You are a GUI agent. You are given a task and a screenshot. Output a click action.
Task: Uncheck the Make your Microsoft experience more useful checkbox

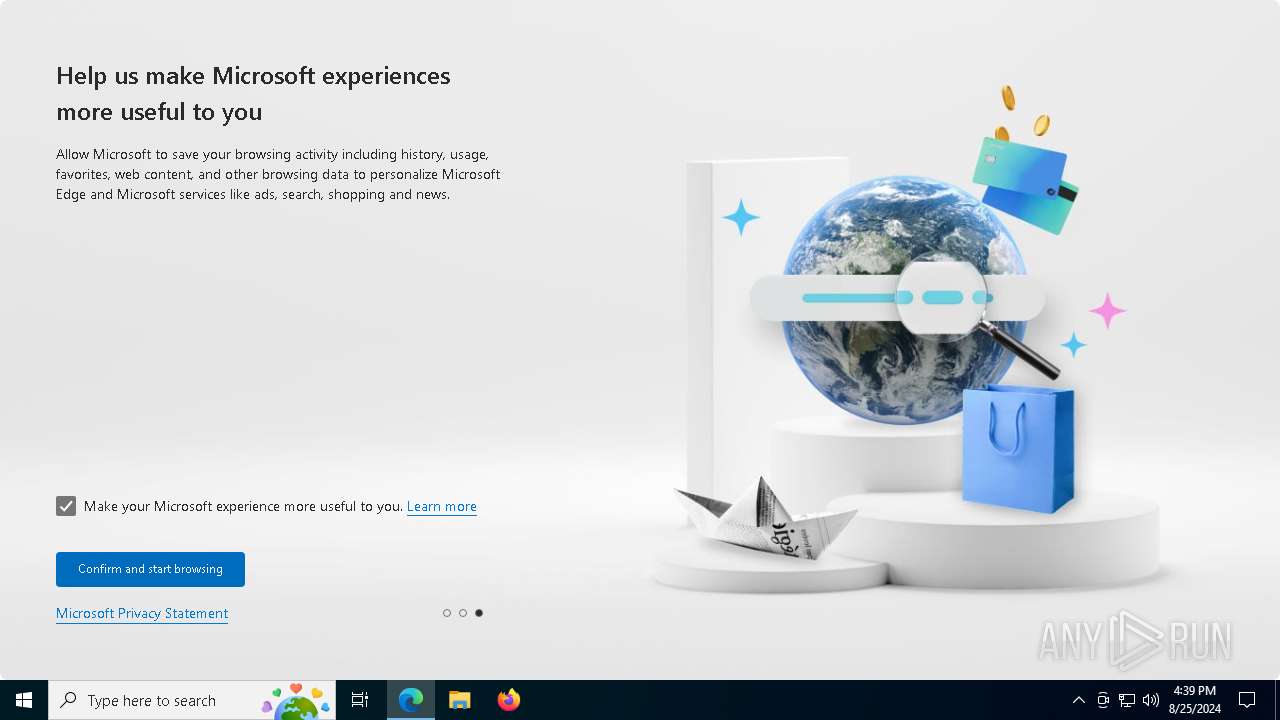pos(66,506)
